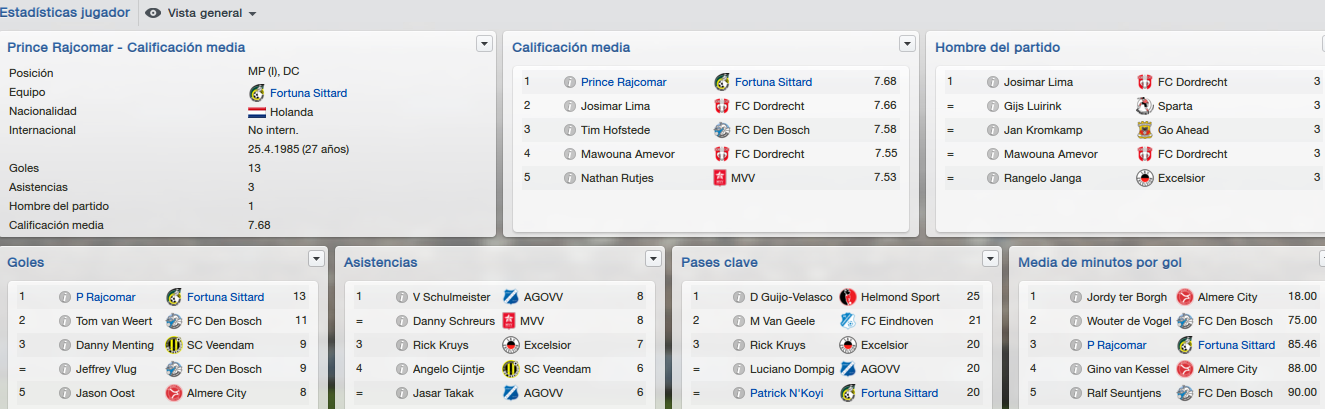
Task: Click the eye icon beside Vista general
Action: tap(153, 13)
